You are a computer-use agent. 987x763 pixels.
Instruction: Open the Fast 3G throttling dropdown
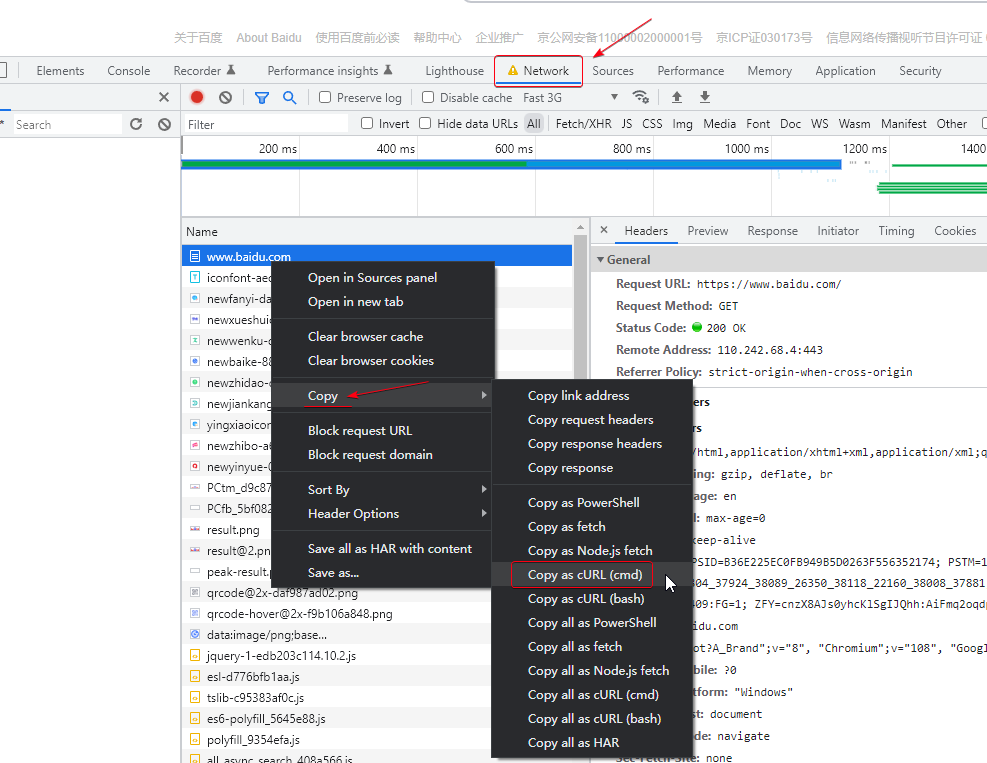[570, 98]
